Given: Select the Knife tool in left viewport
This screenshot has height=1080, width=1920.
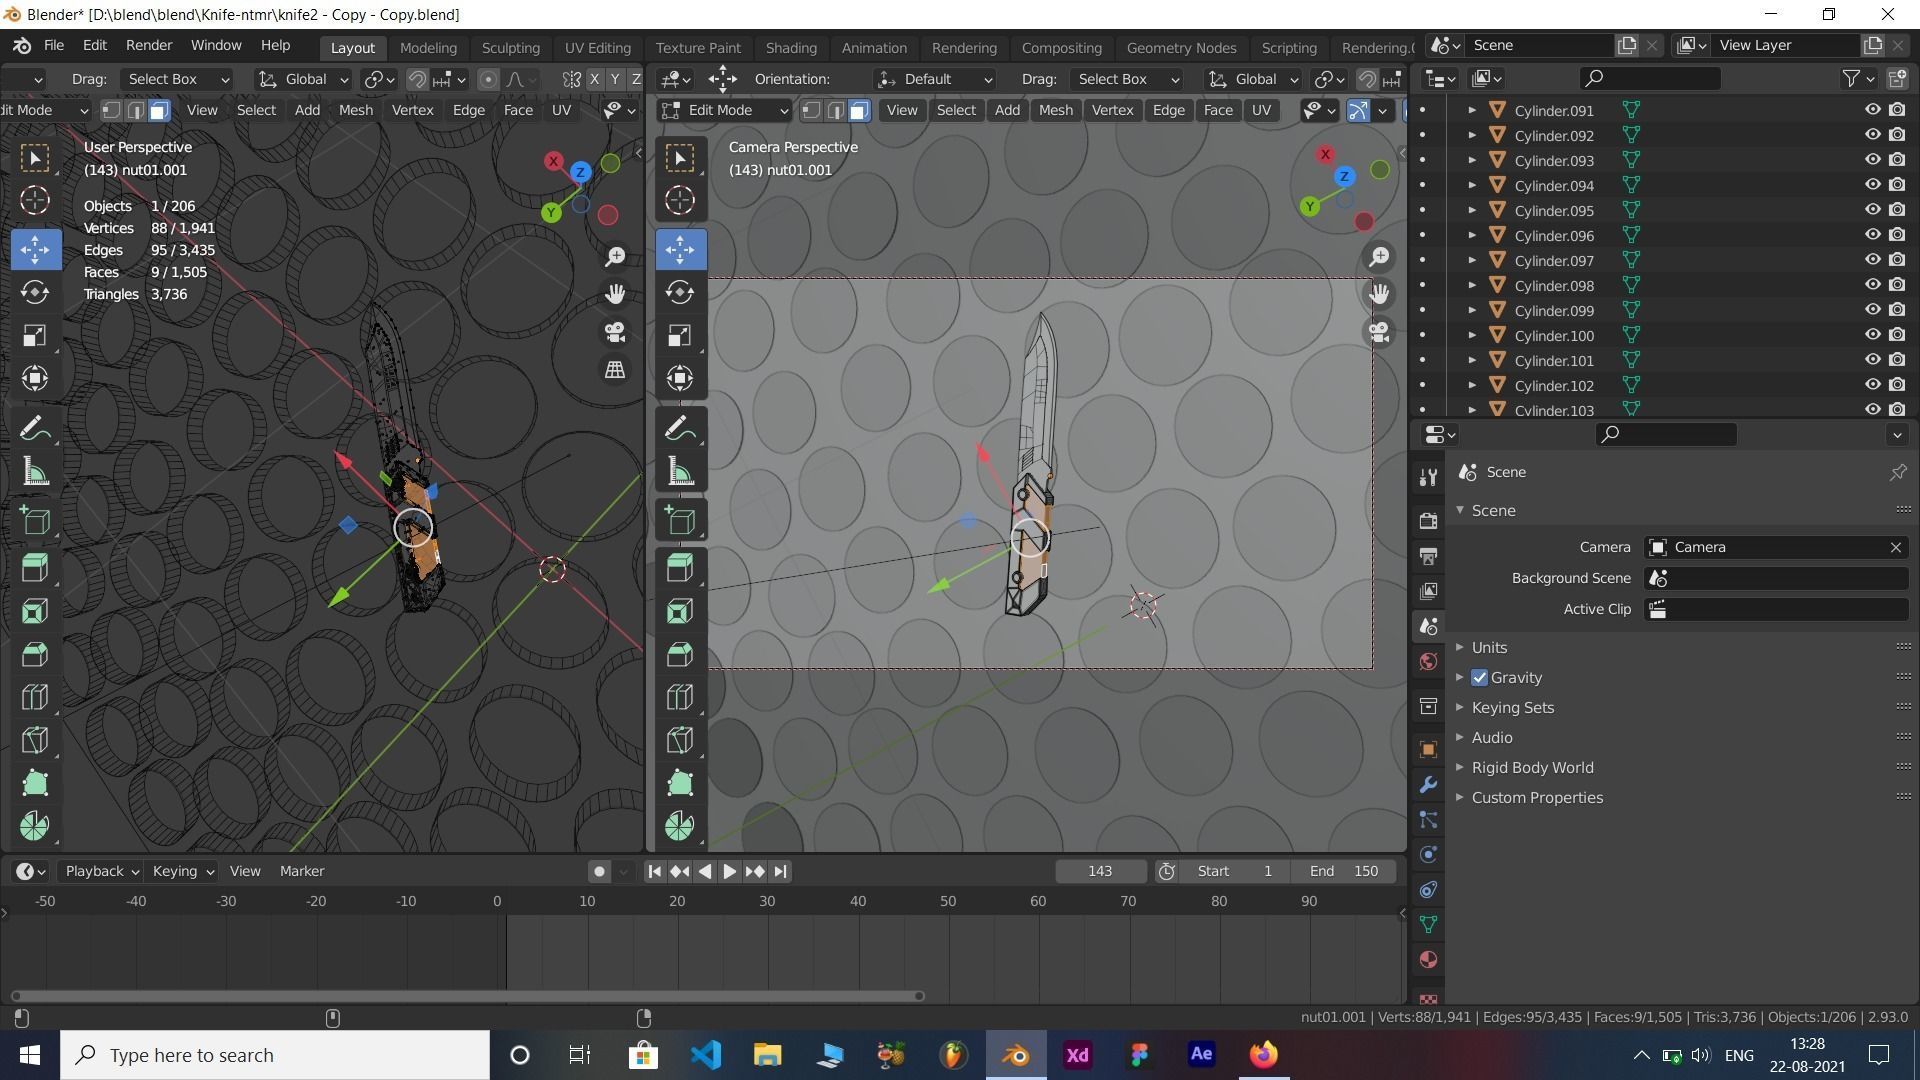Looking at the screenshot, I should 35,740.
